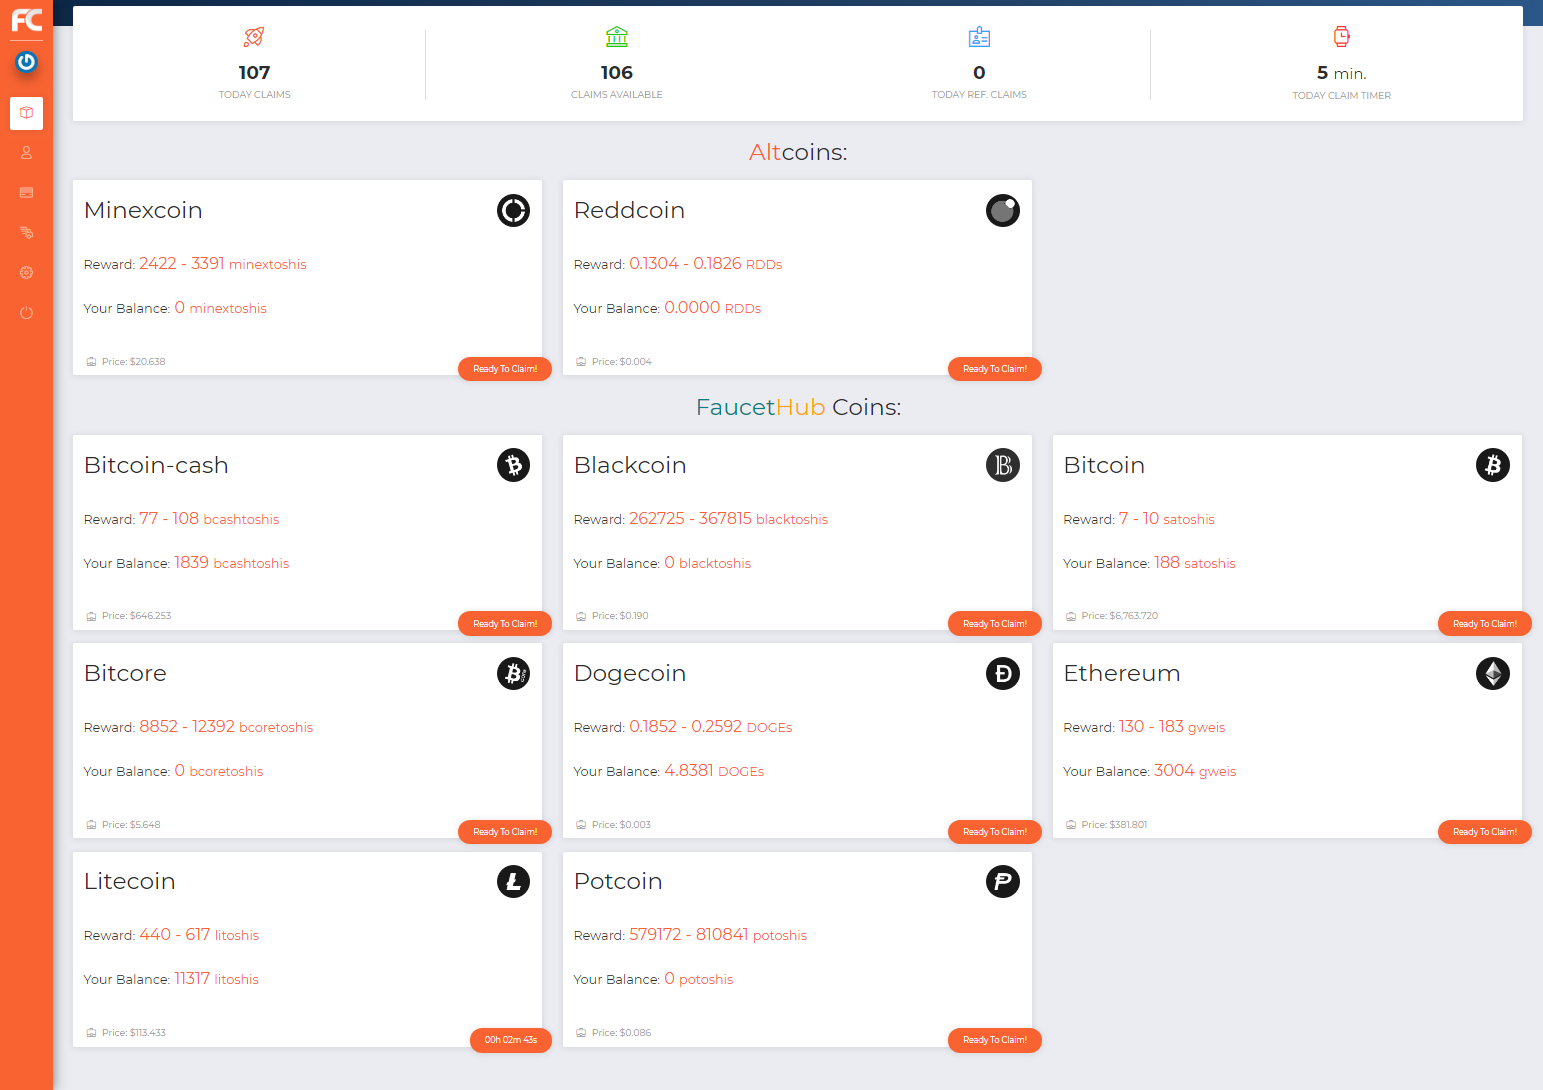
Task: Claim Bitcoin-cash with Ready To Claim button
Action: pyautogui.click(x=505, y=624)
